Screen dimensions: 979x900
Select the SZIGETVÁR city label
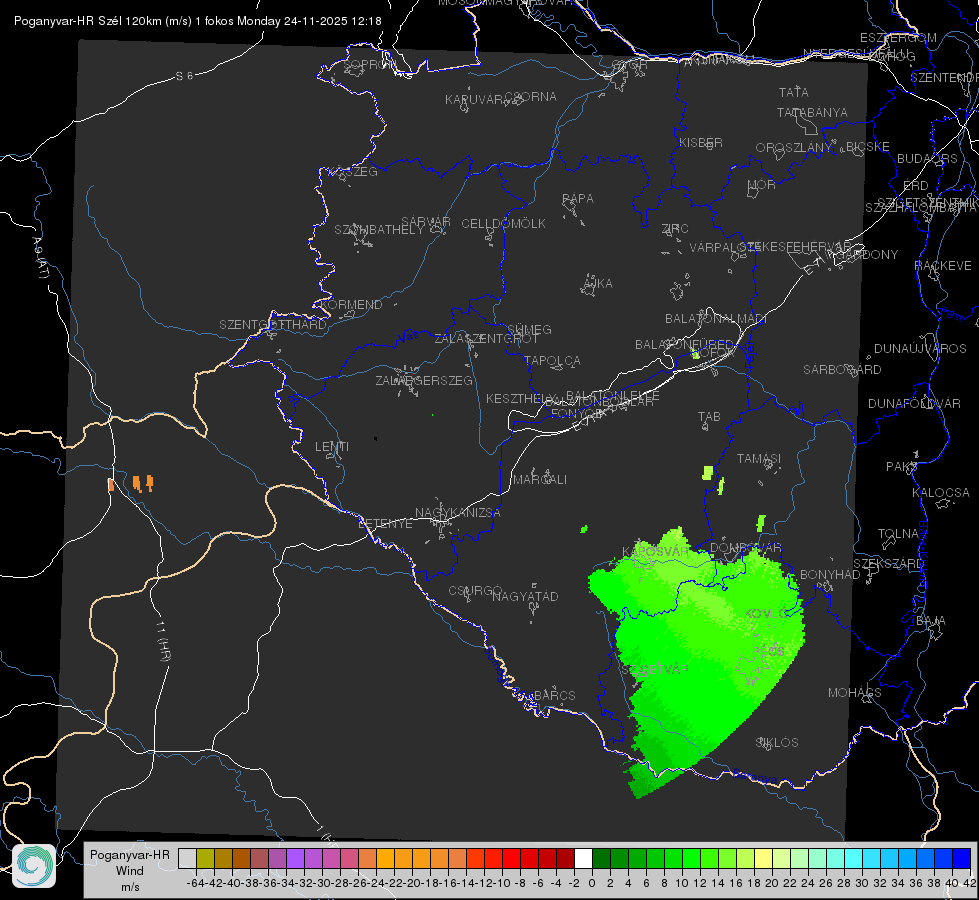click(x=655, y=670)
